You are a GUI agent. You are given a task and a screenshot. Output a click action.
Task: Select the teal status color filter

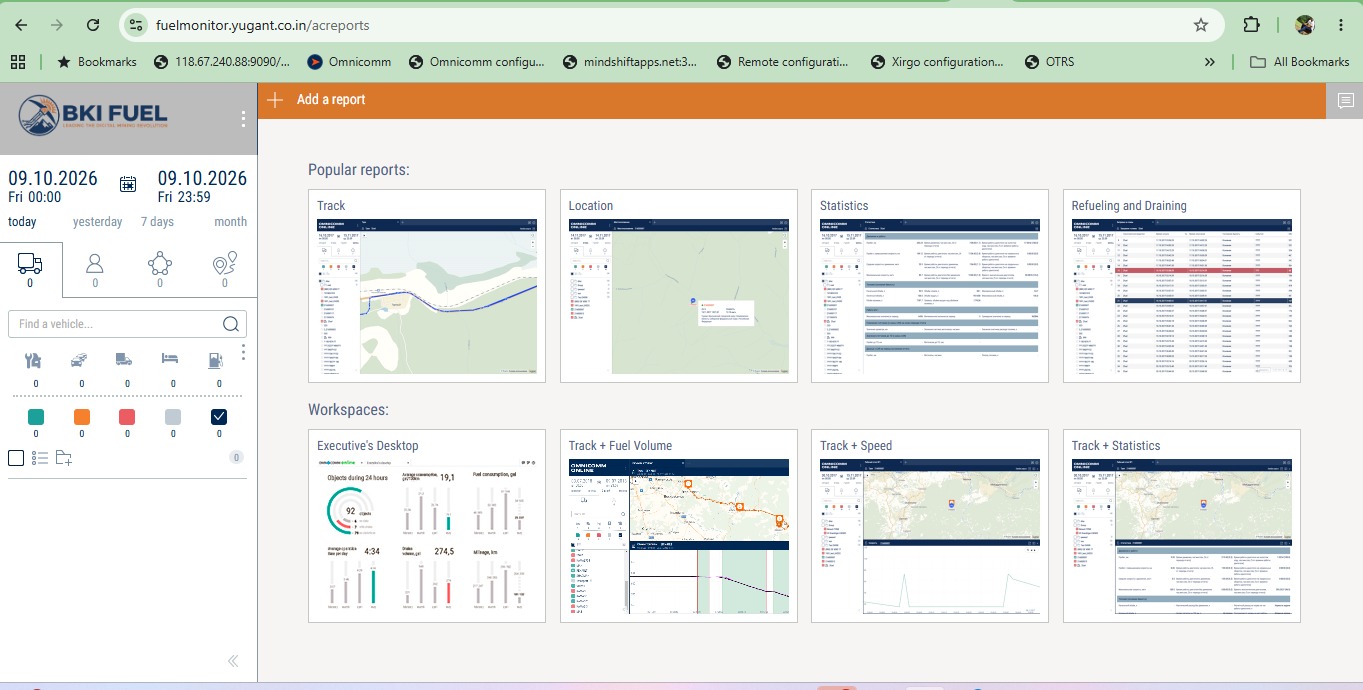36,417
